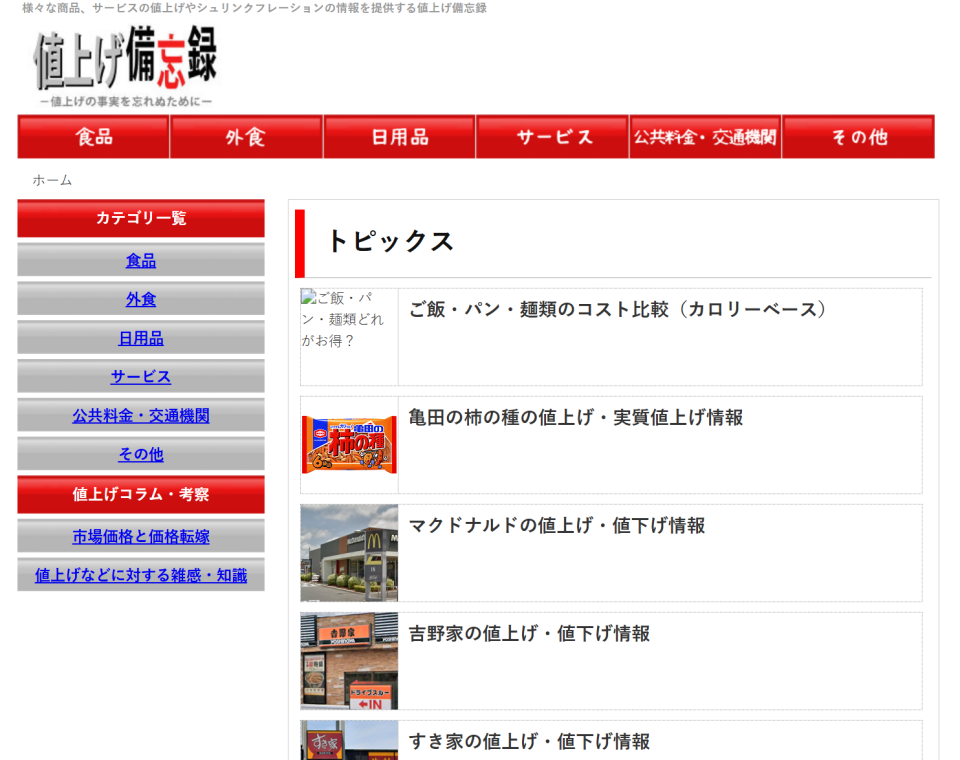Click the トピックス section heading

390,241
